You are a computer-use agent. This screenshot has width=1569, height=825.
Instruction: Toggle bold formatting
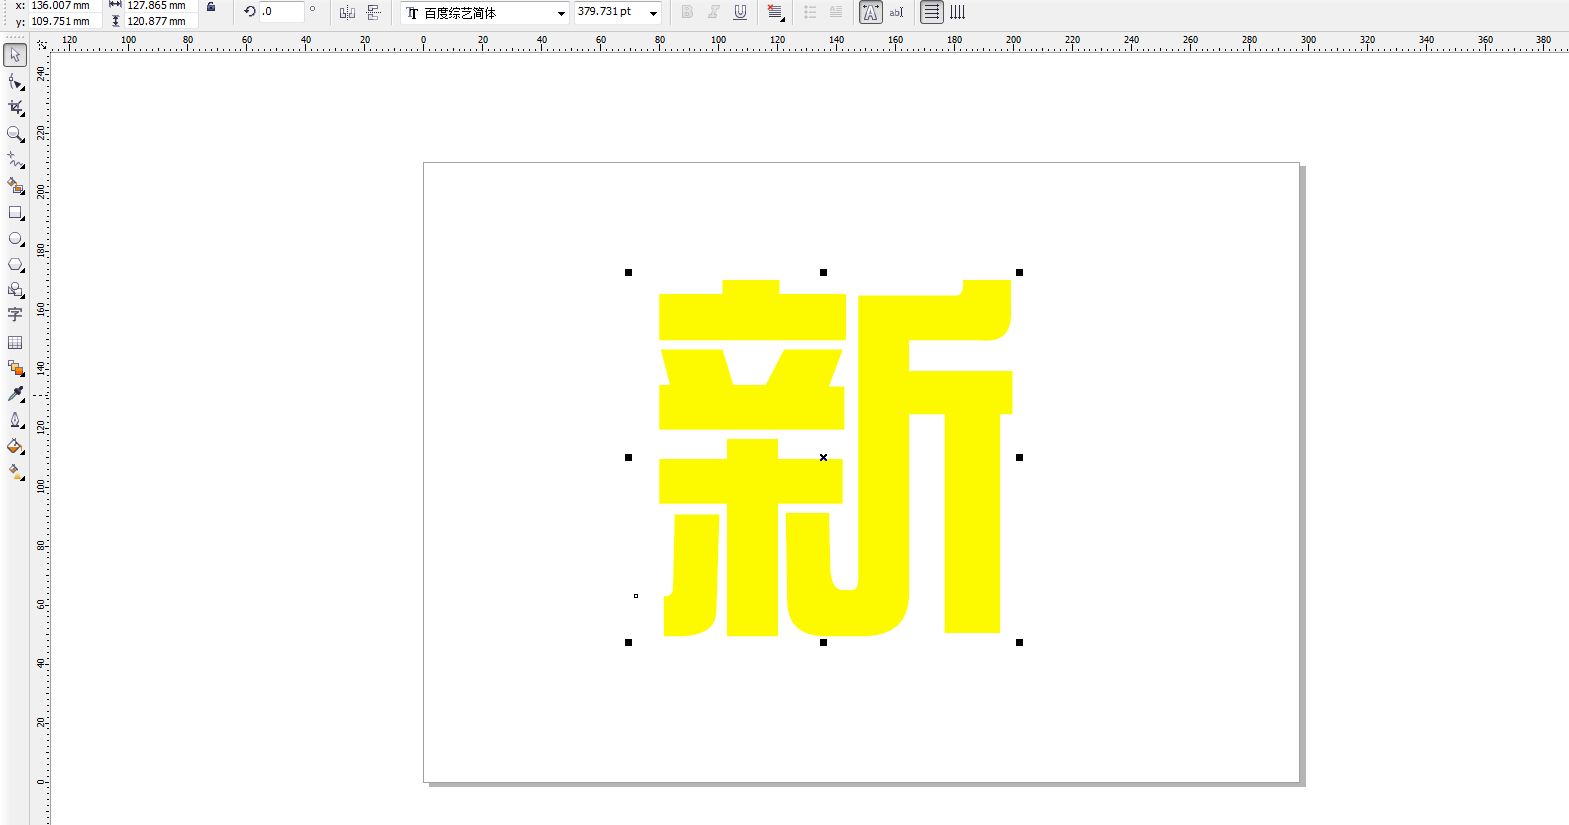click(x=687, y=12)
